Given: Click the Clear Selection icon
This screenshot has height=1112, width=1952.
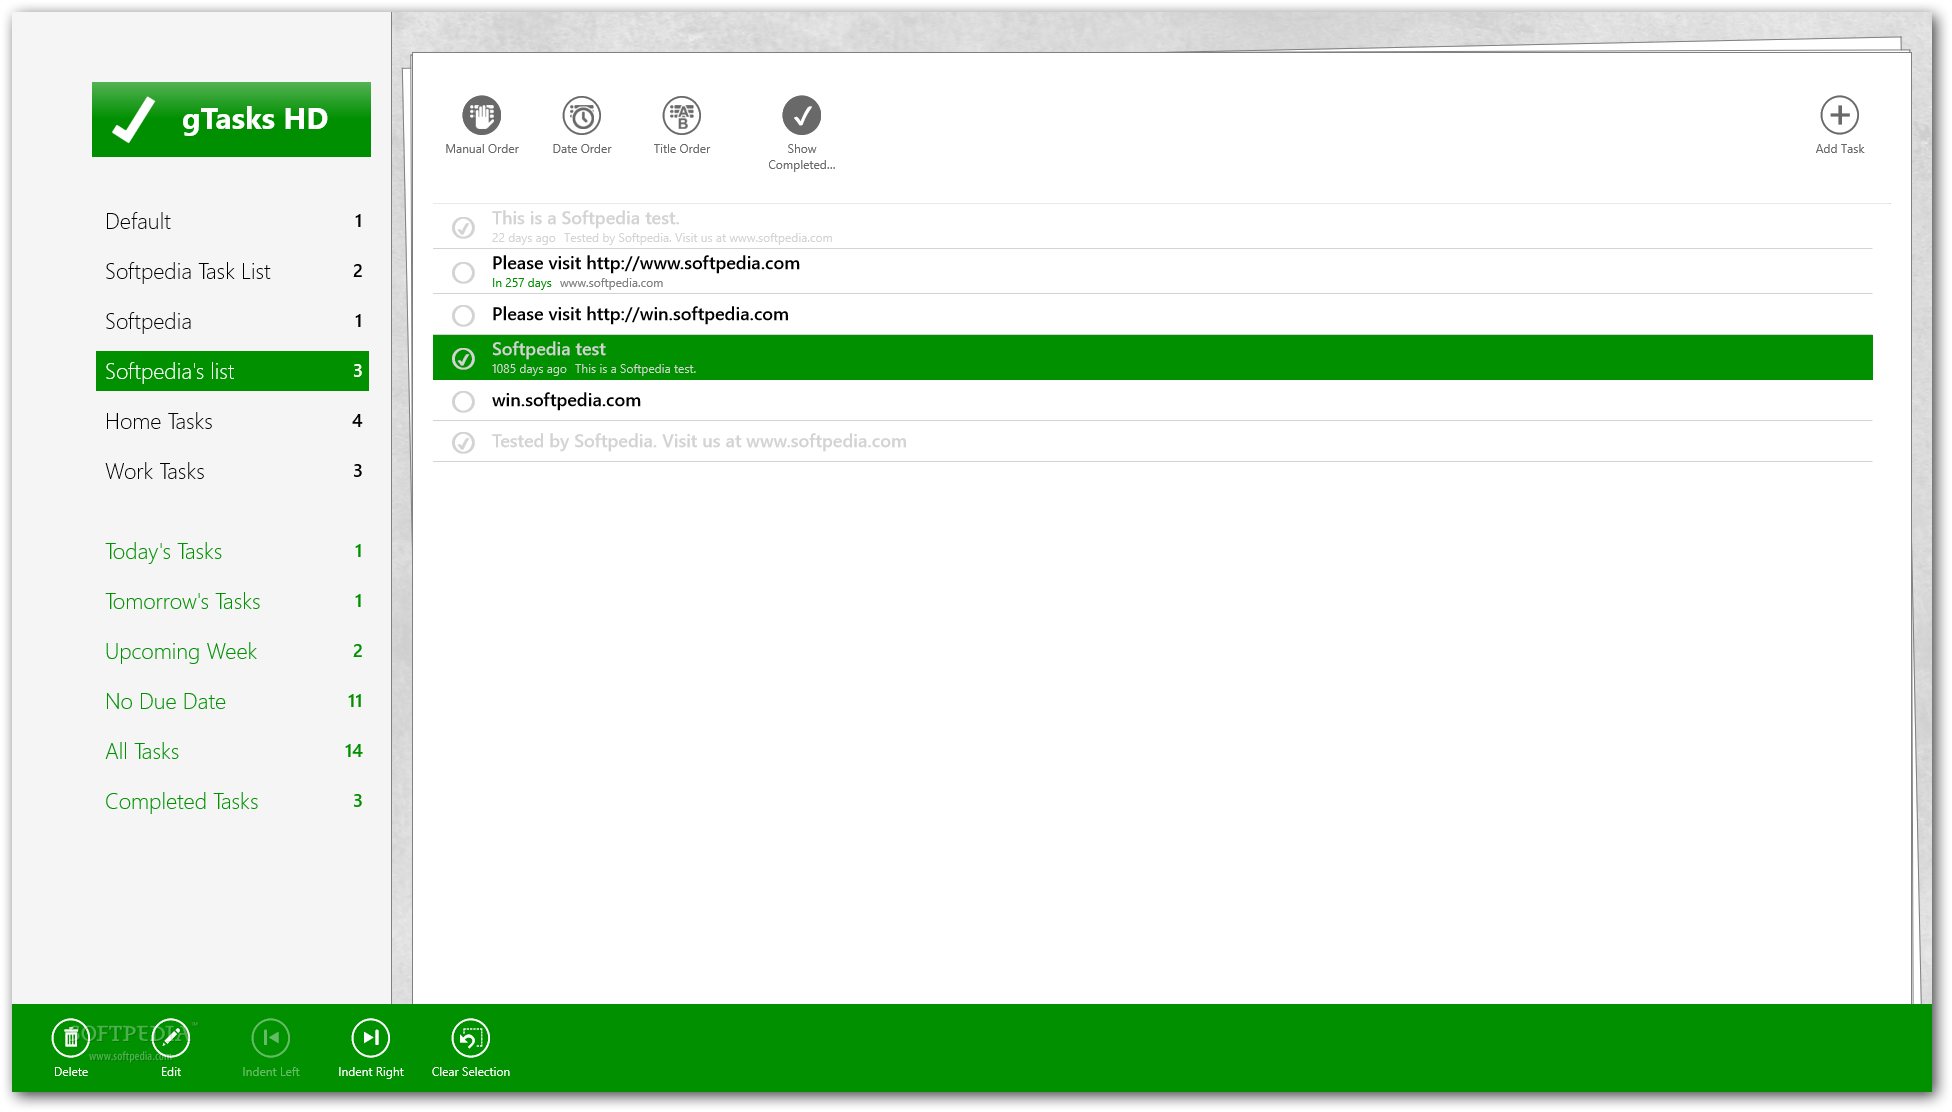Looking at the screenshot, I should 470,1038.
